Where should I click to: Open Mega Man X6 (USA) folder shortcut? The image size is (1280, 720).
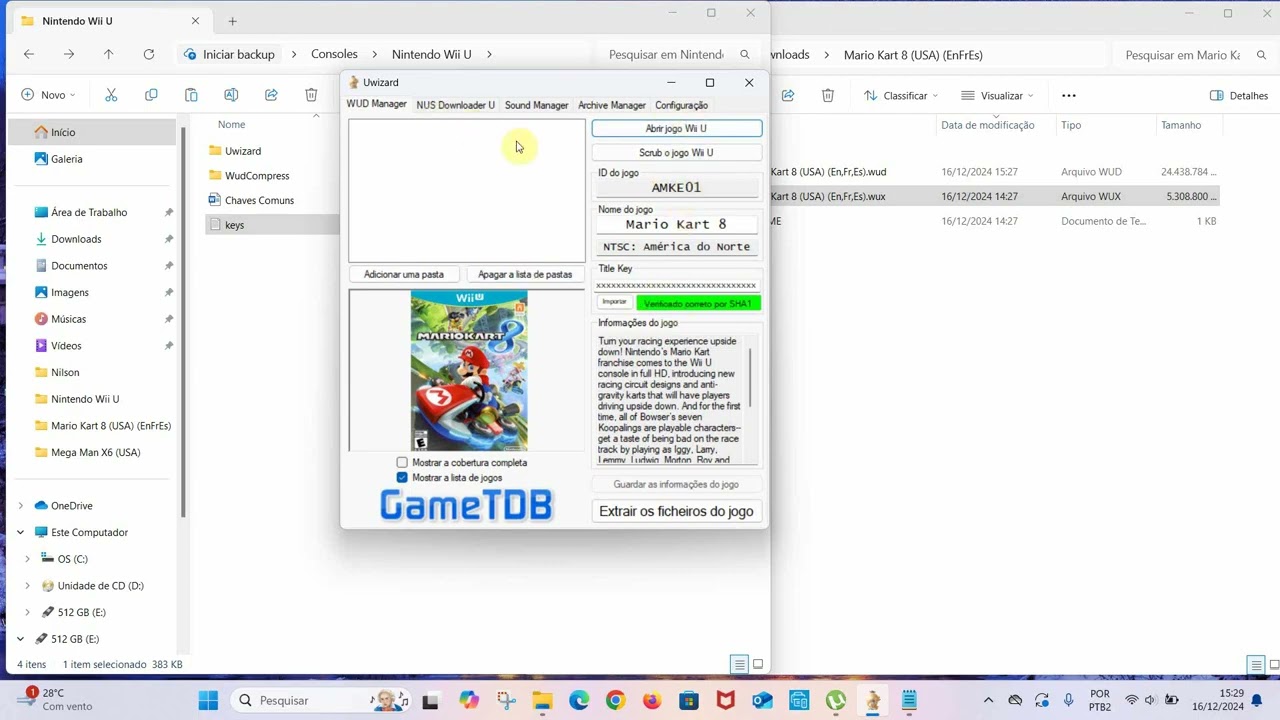95,452
